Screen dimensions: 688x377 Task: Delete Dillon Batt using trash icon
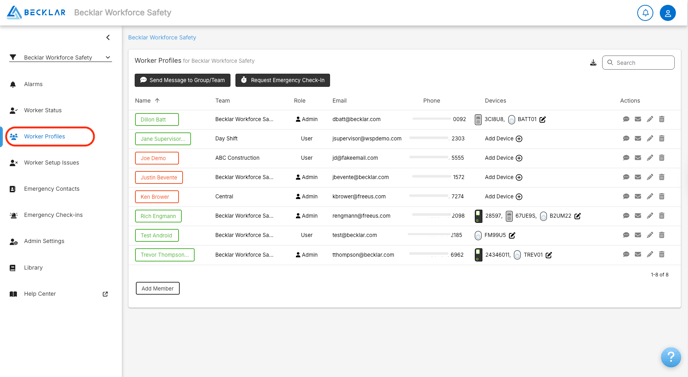(662, 119)
